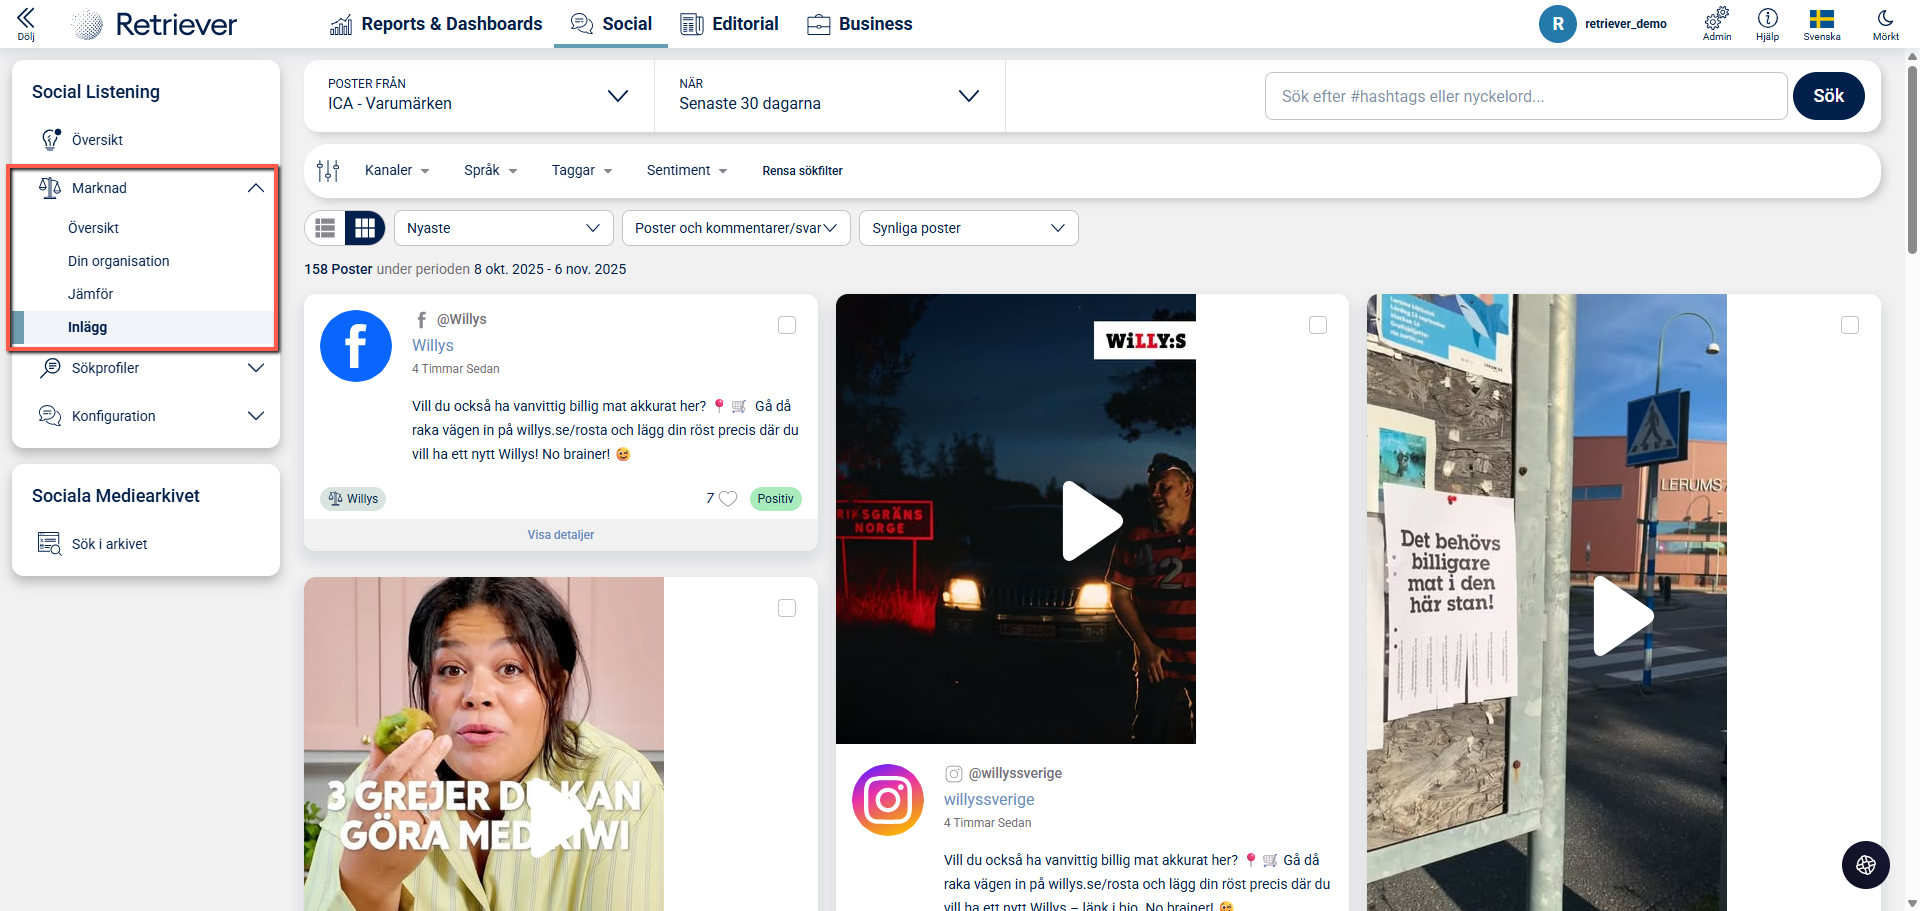This screenshot has height=911, width=1920.
Task: Expand the Konfiguration section chevron
Action: (256, 416)
